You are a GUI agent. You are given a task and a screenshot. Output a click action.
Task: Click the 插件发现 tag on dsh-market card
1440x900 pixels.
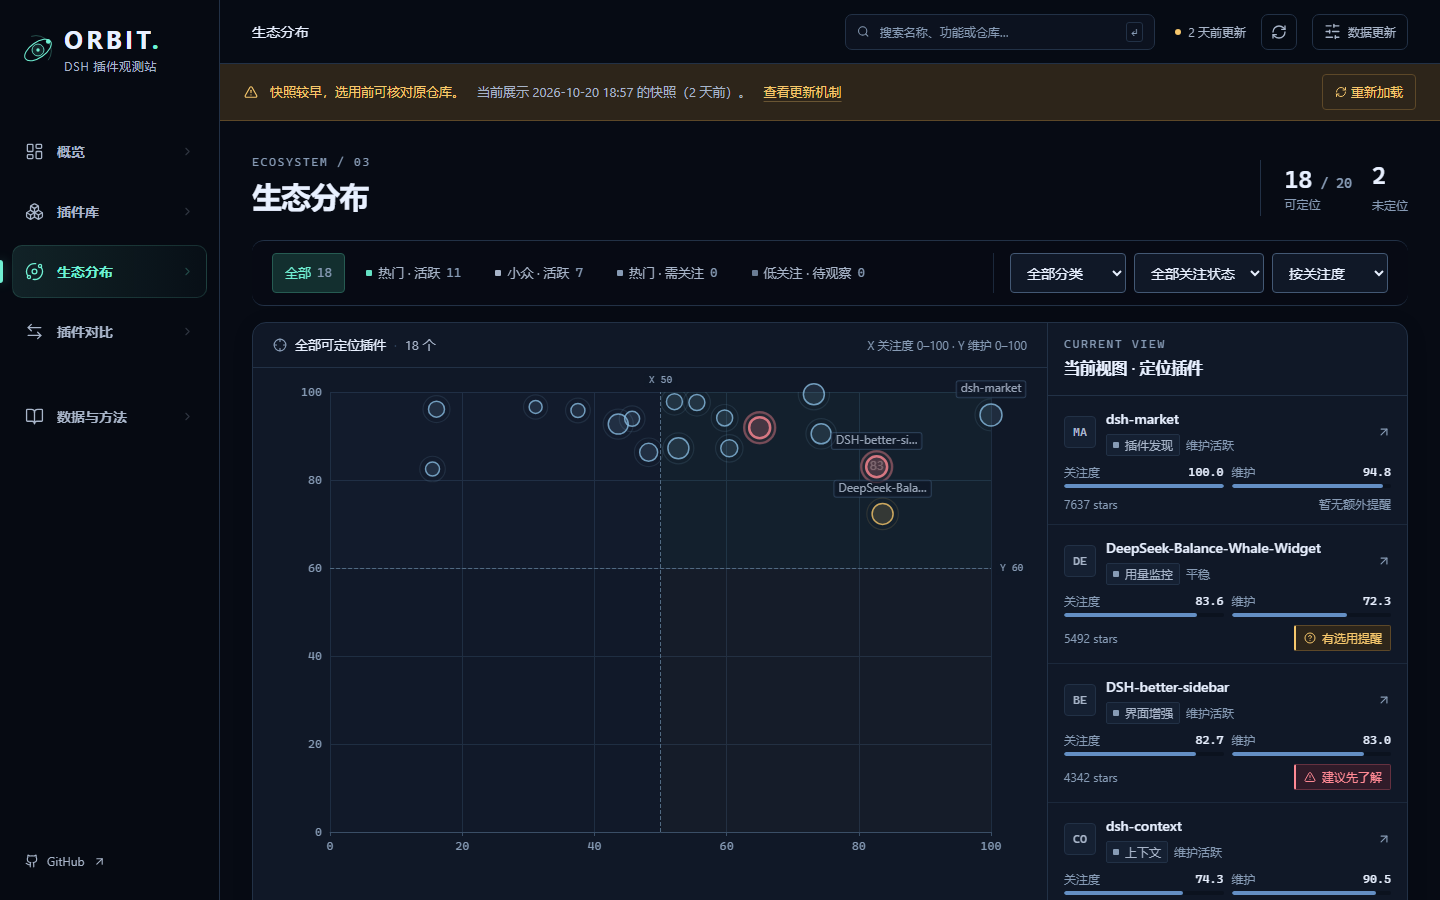[1142, 445]
